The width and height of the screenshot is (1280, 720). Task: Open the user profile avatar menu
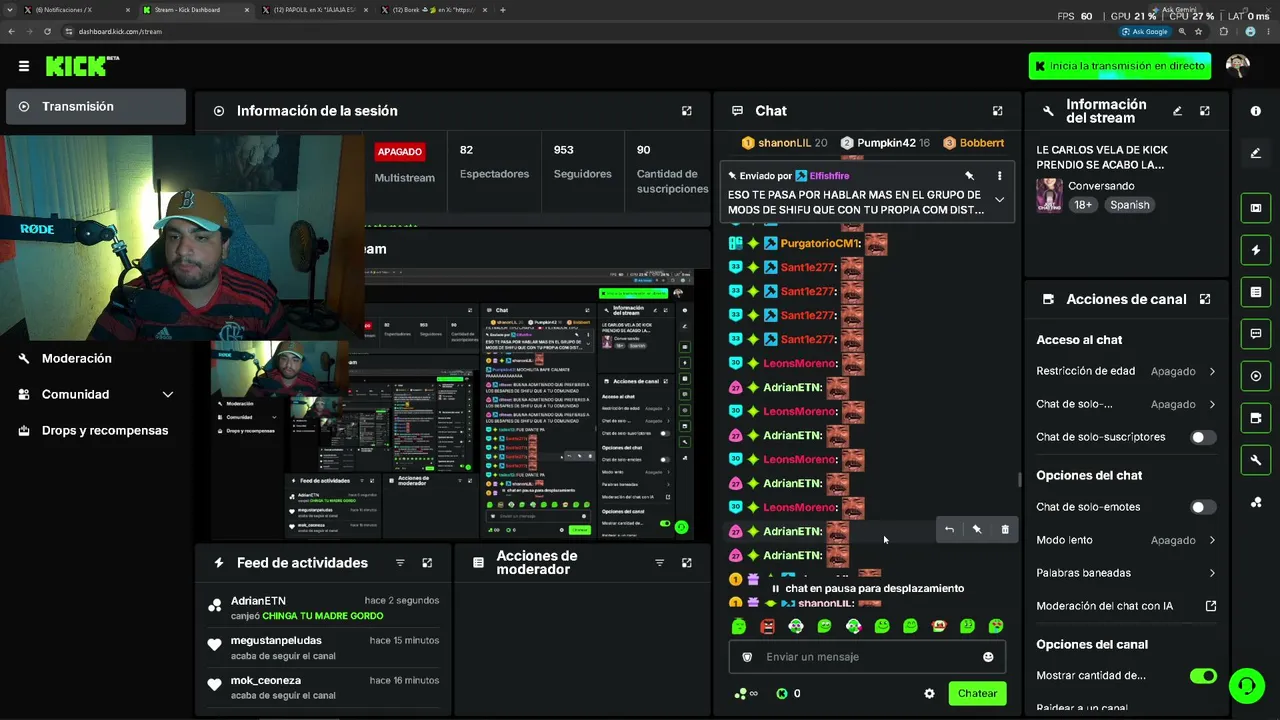1238,66
